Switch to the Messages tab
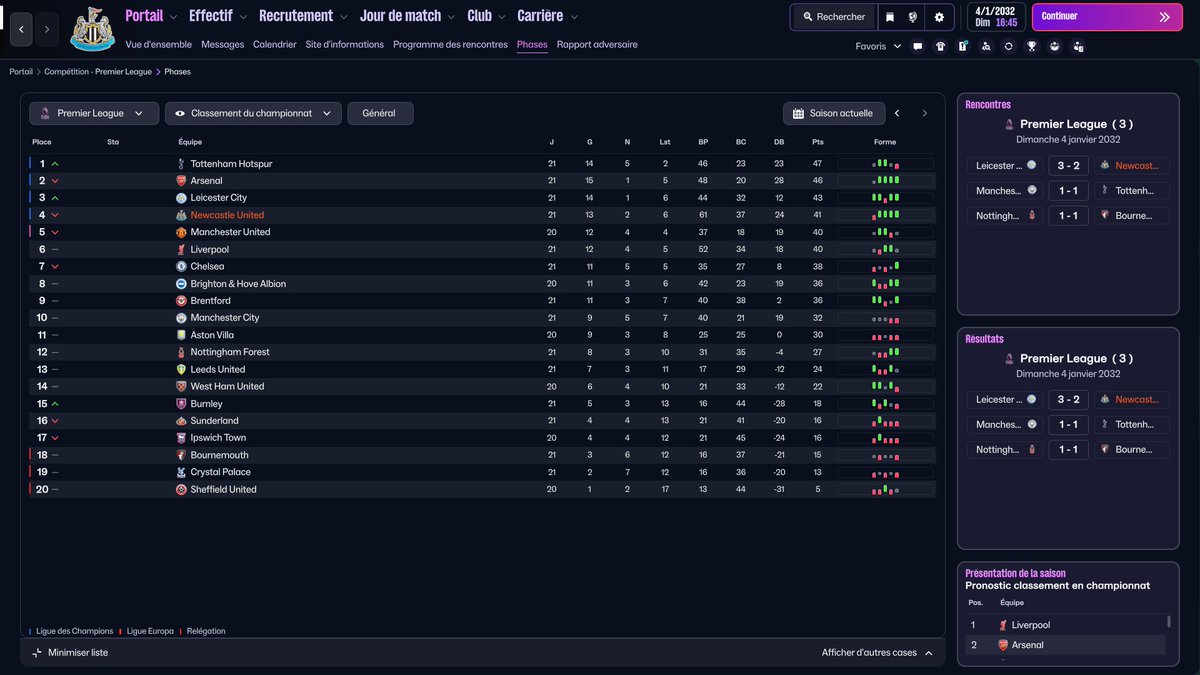The image size is (1200, 675). click(222, 45)
